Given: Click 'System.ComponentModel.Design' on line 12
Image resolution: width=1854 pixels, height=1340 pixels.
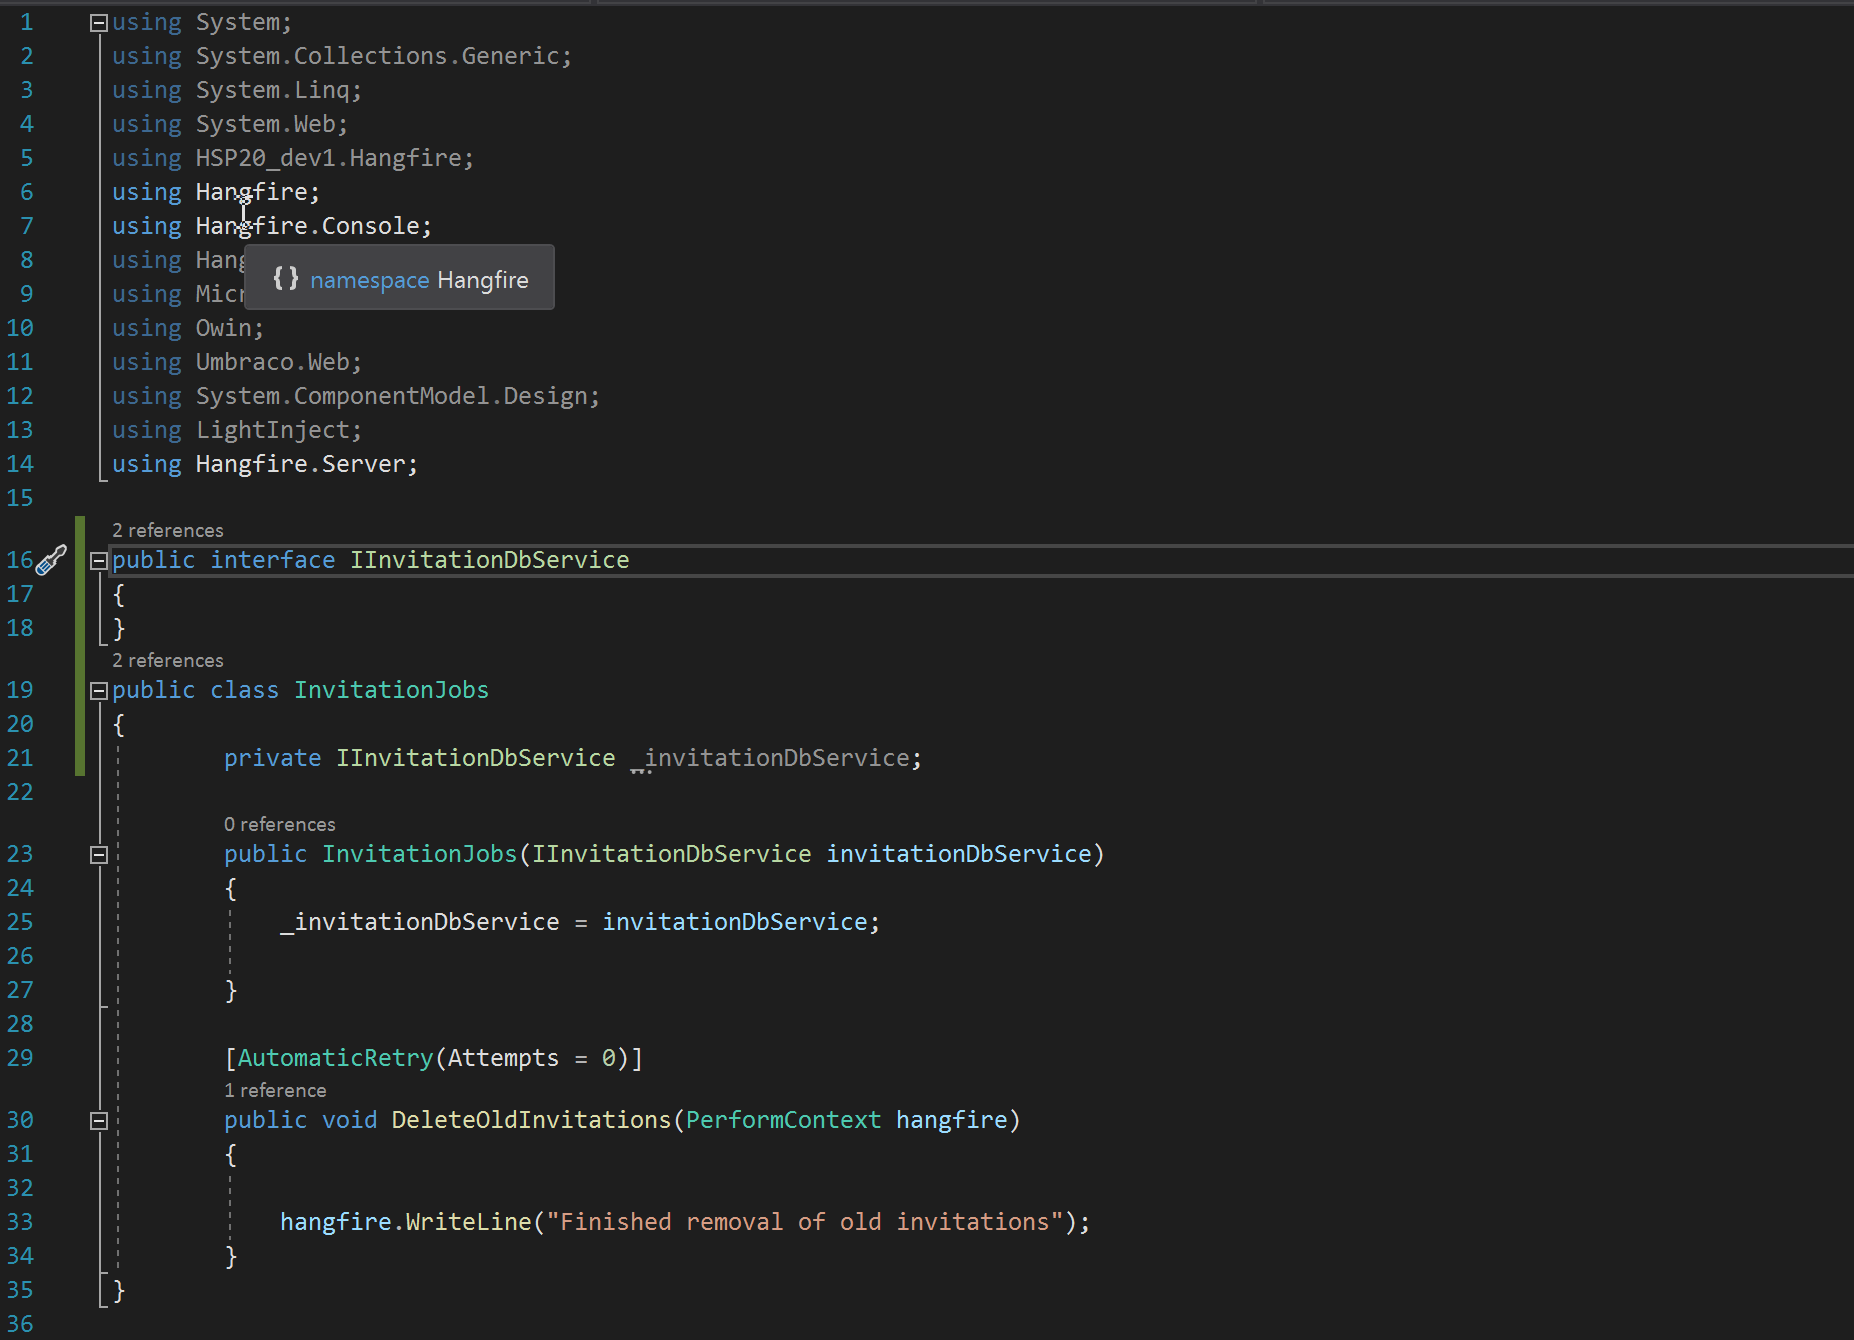Looking at the screenshot, I should tap(391, 396).
